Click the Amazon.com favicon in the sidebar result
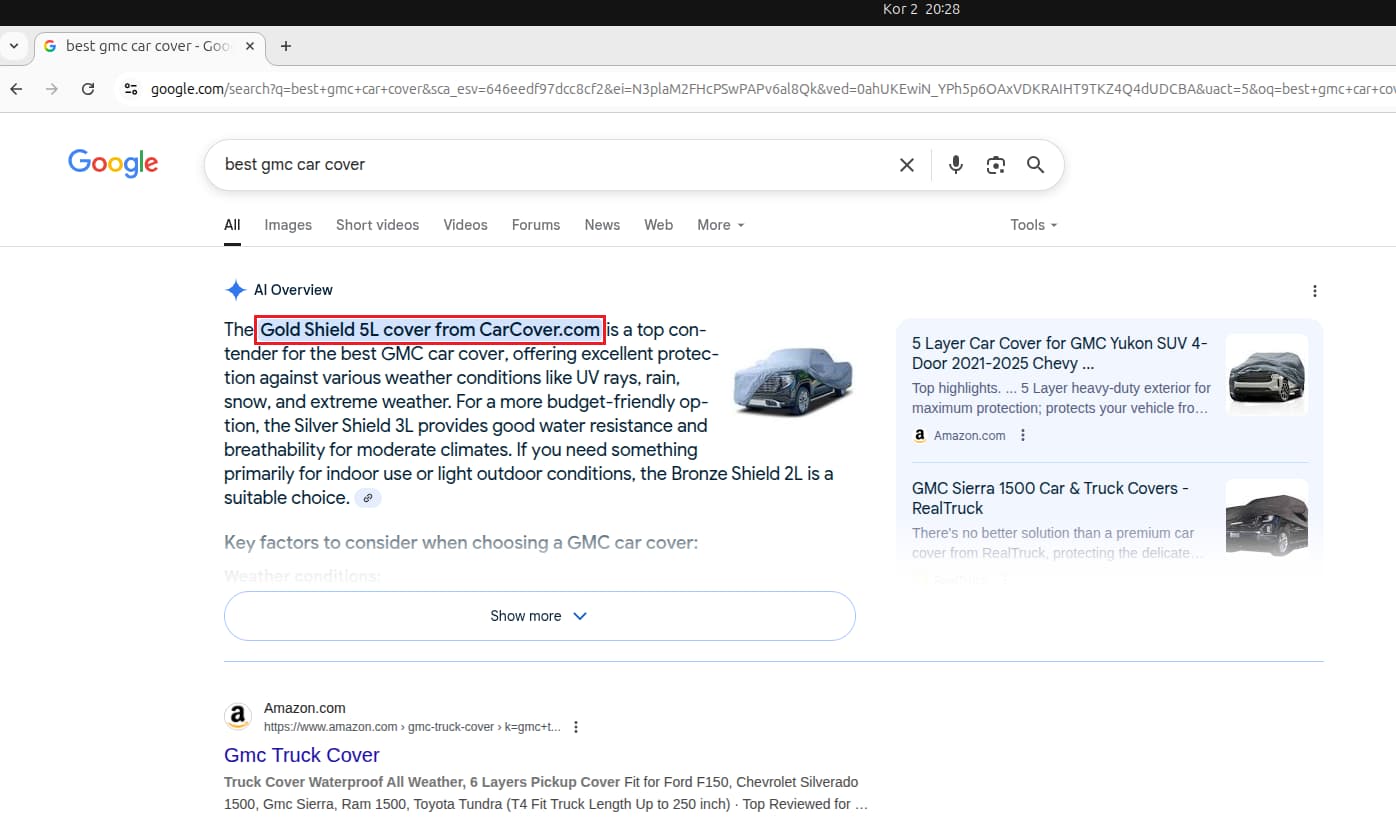This screenshot has width=1396, height=830. [919, 435]
